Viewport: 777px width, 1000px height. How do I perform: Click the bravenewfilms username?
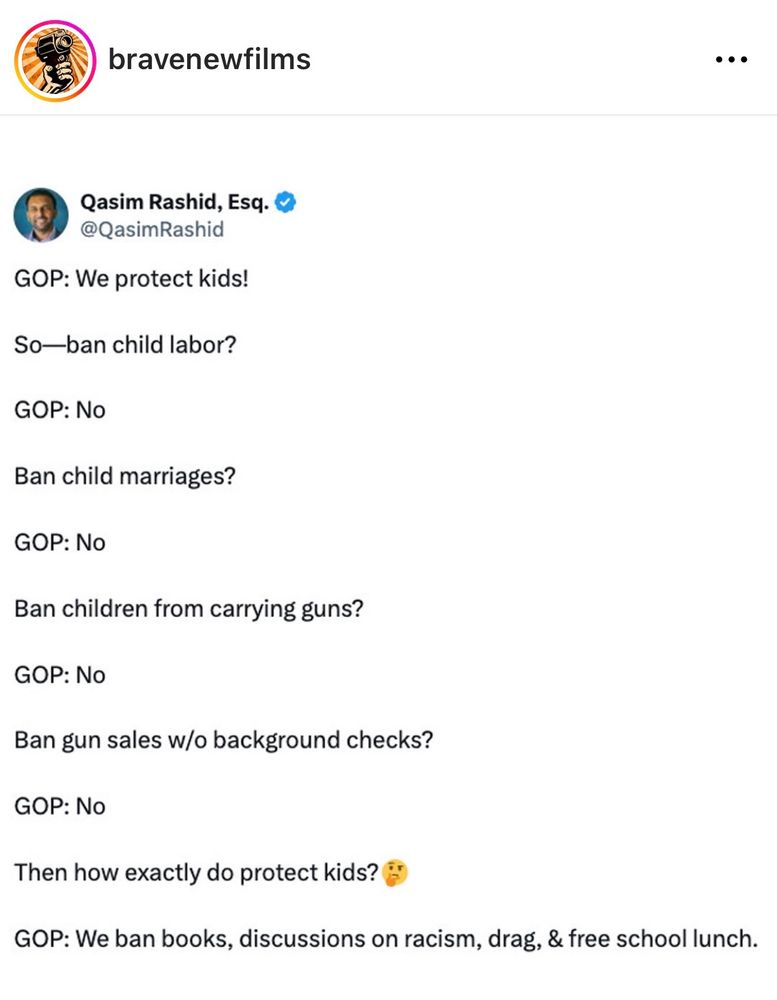(x=209, y=59)
